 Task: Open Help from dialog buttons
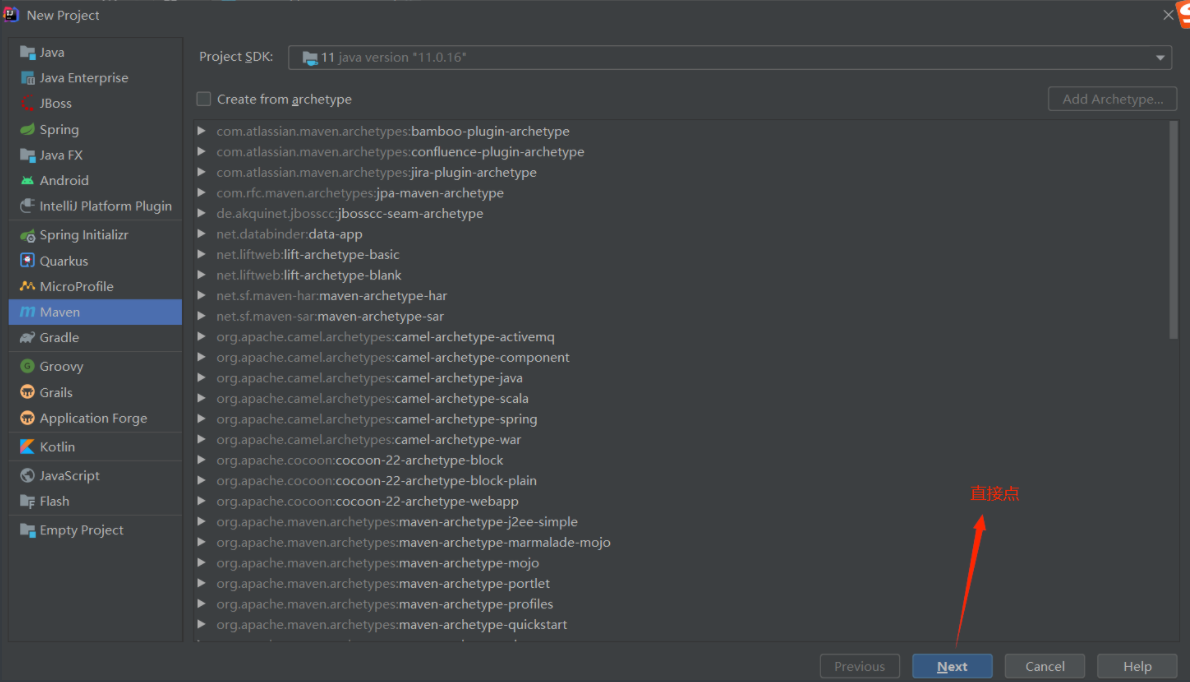[1138, 666]
